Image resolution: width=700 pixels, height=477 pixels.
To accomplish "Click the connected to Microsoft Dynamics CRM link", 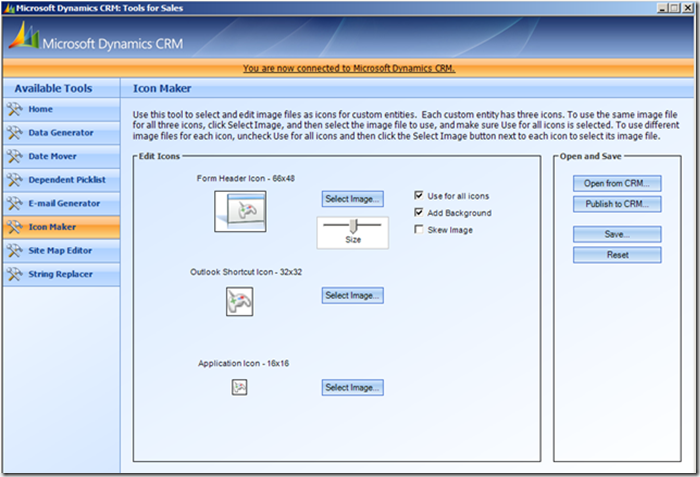I will 349,68.
